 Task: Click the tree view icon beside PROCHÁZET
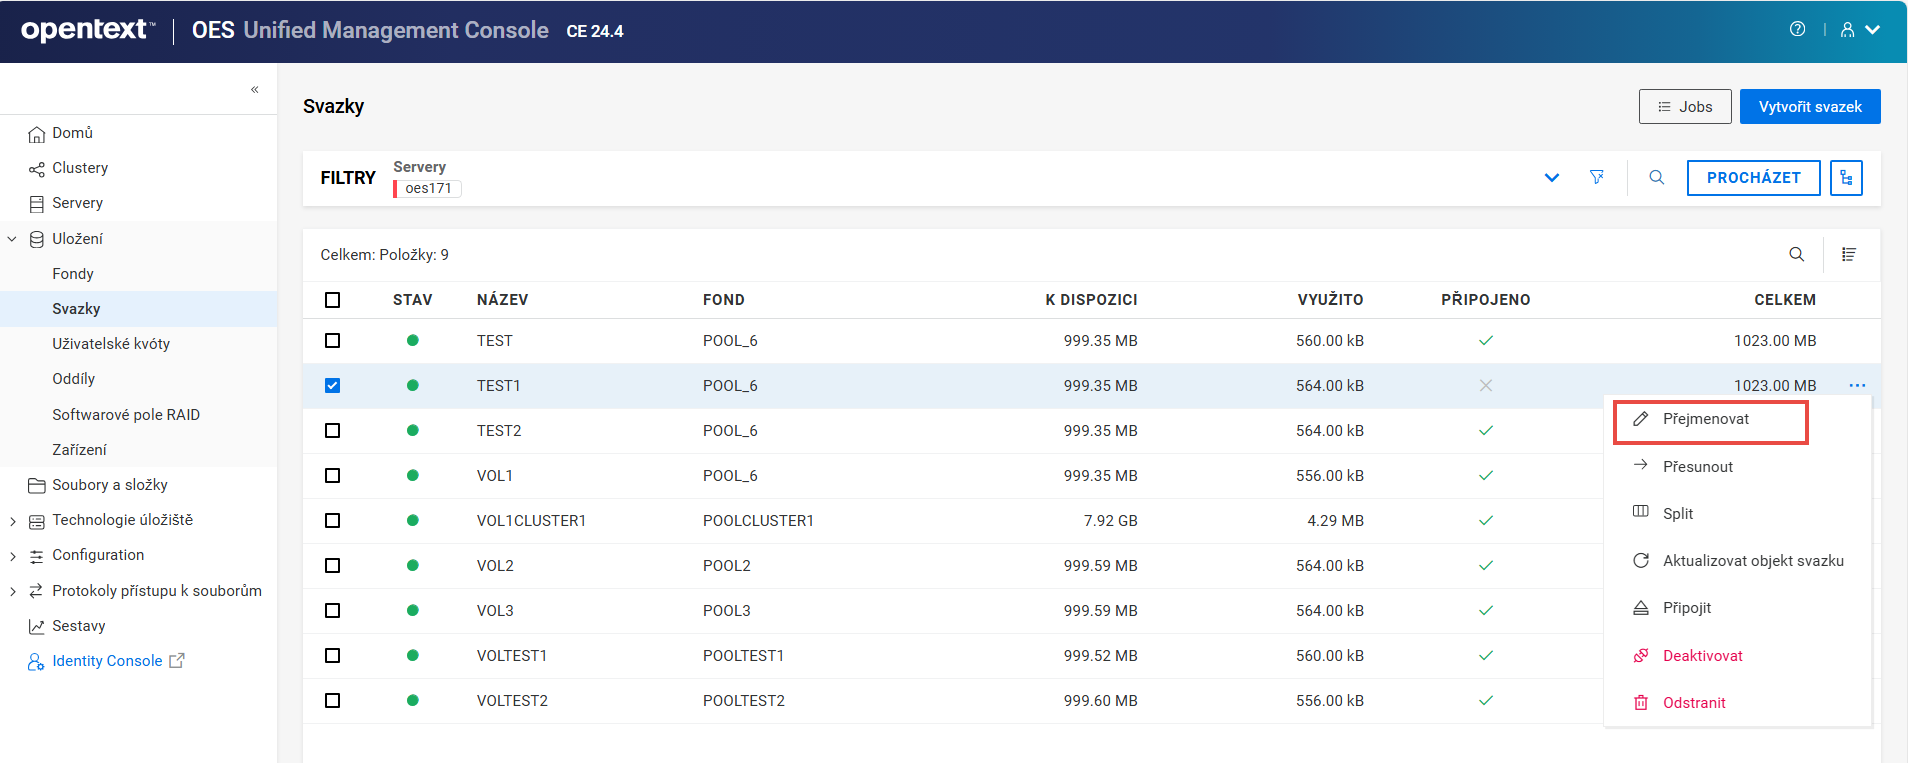click(1846, 178)
